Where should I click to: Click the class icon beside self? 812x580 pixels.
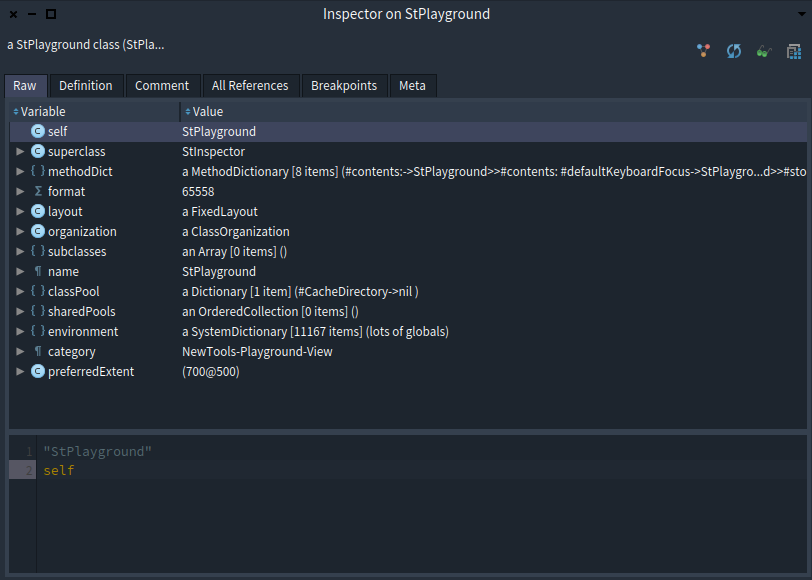point(38,131)
